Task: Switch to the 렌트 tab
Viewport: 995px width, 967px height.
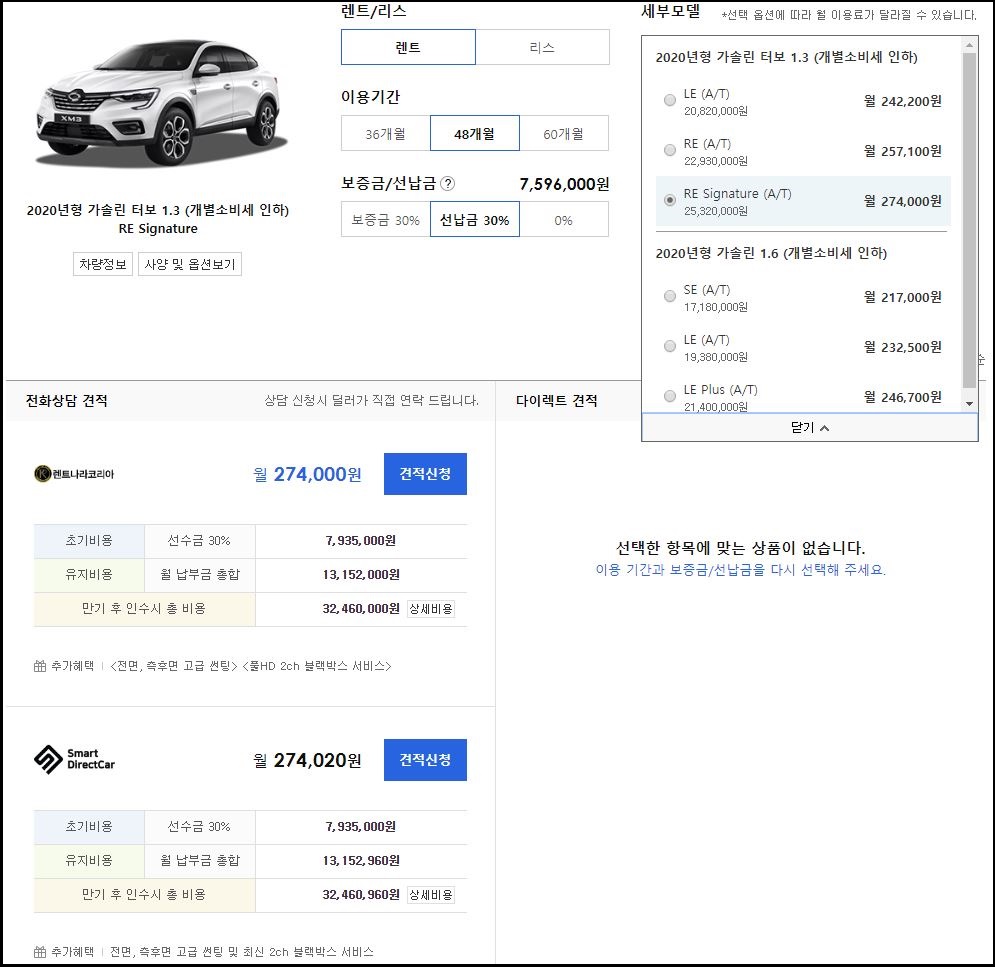Action: point(408,47)
